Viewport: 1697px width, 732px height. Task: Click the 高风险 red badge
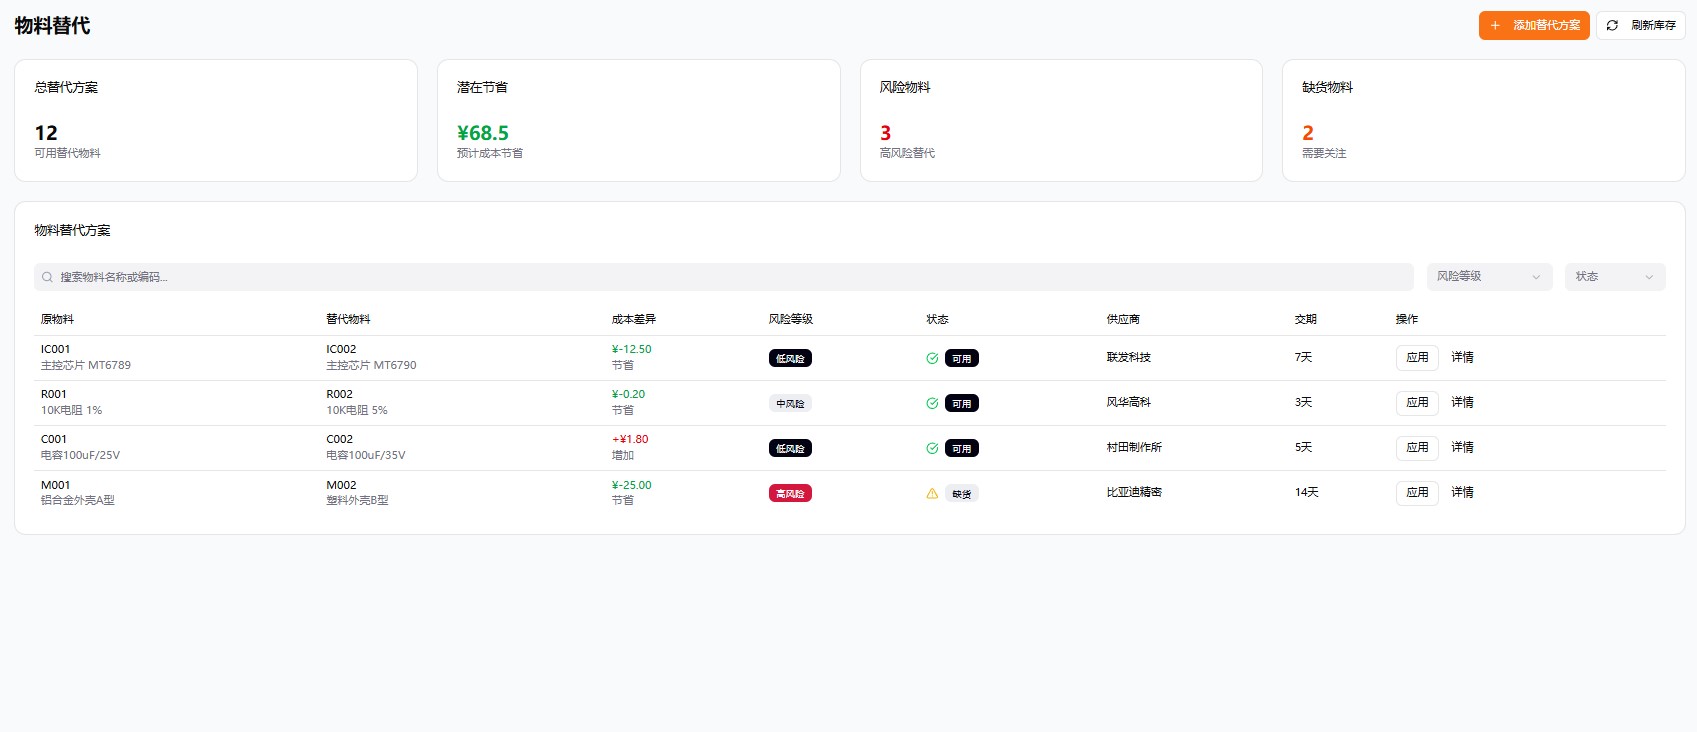pyautogui.click(x=790, y=493)
